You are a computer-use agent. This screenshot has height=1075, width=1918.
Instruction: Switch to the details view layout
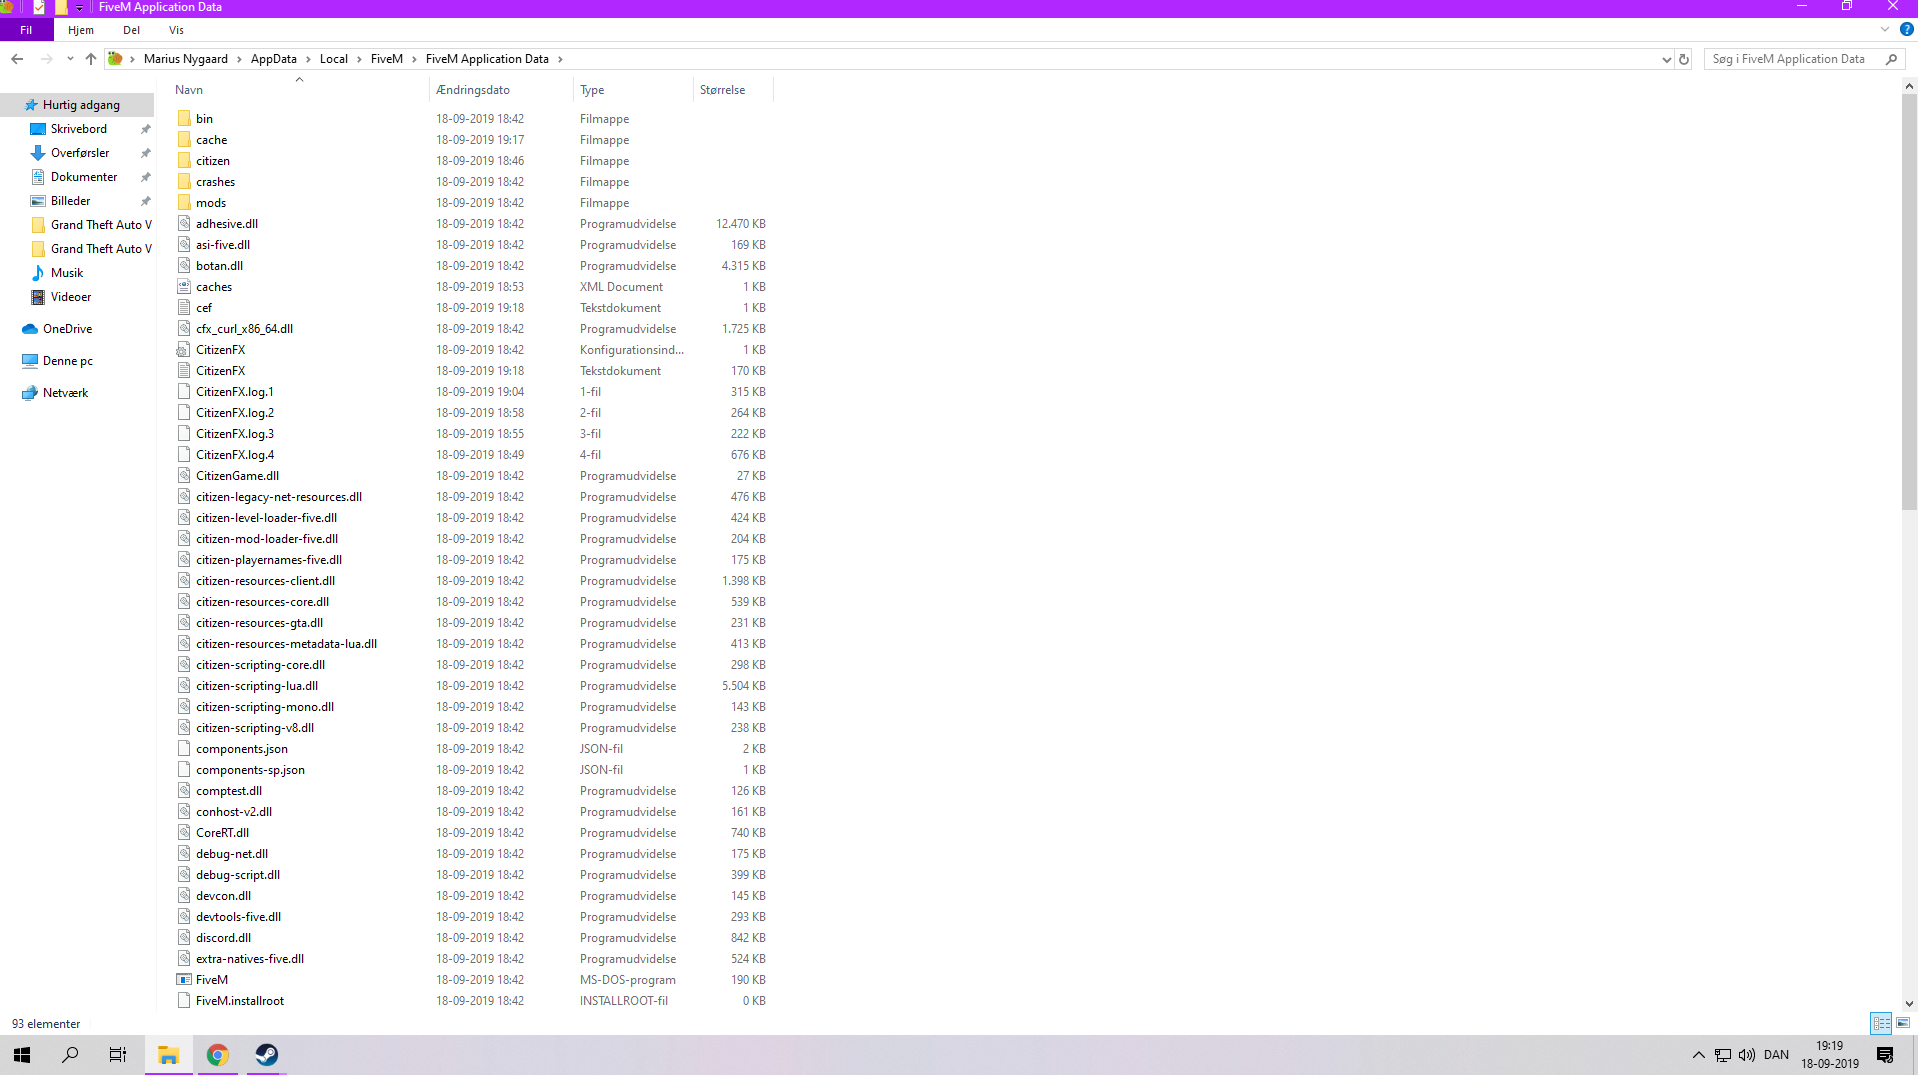1881,1023
